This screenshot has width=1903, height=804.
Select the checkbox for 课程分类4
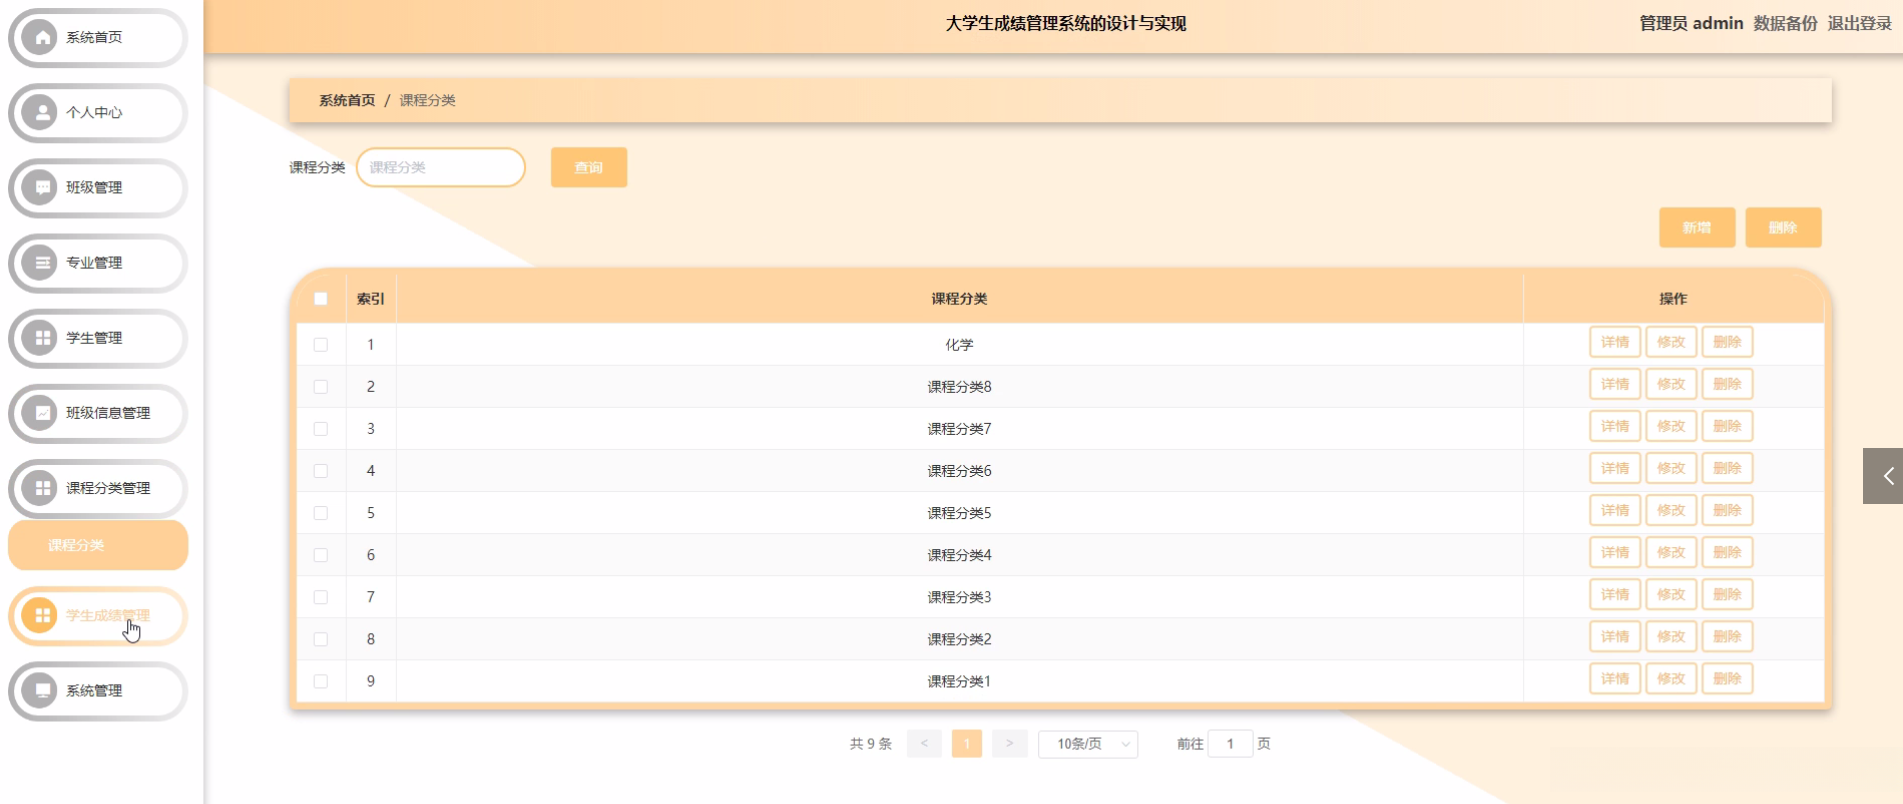tap(321, 555)
